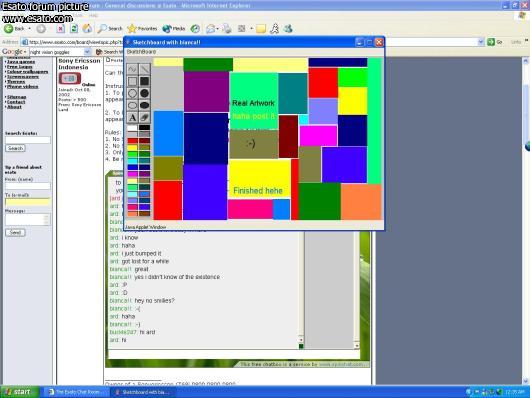
Task: Pick the text A tool
Action: 132,118
